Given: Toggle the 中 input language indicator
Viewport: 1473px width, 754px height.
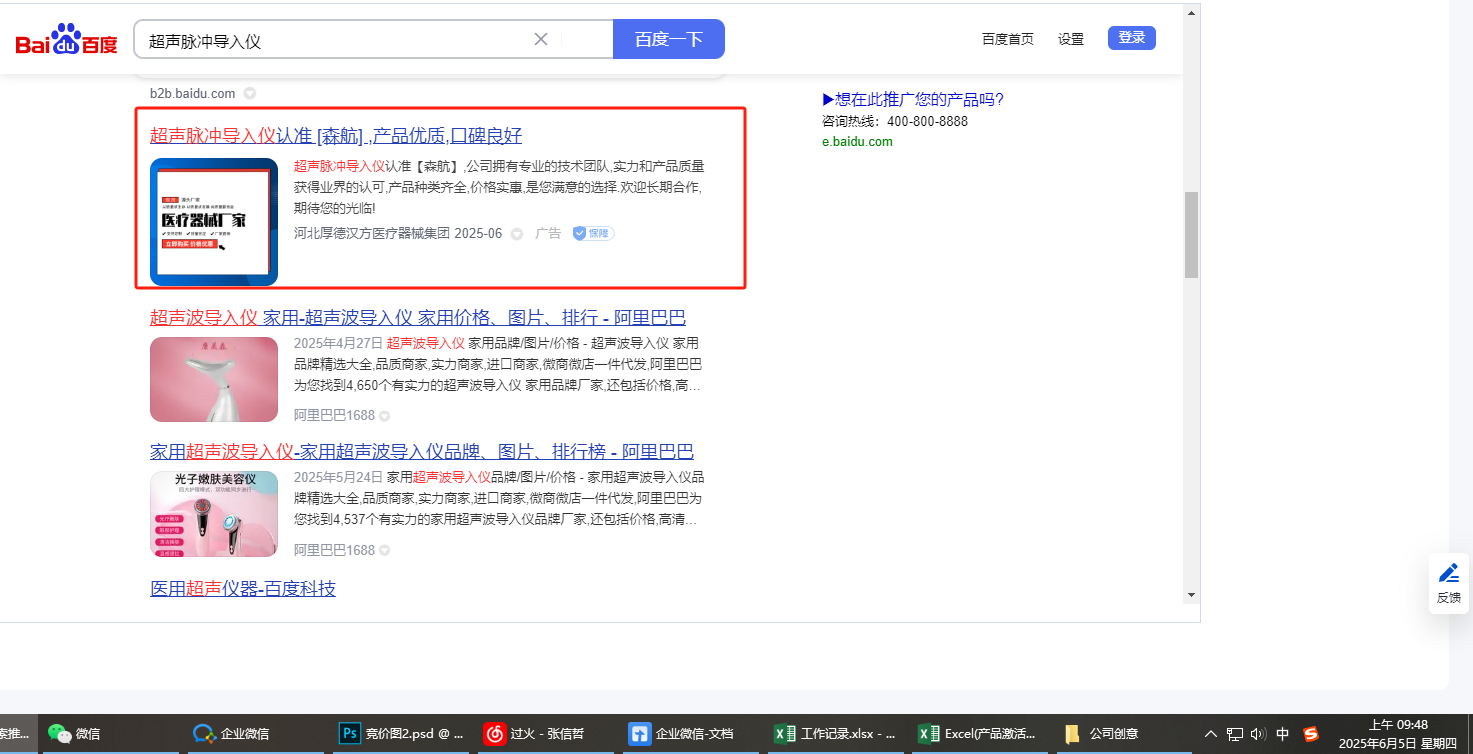Looking at the screenshot, I should tap(1283, 733).
